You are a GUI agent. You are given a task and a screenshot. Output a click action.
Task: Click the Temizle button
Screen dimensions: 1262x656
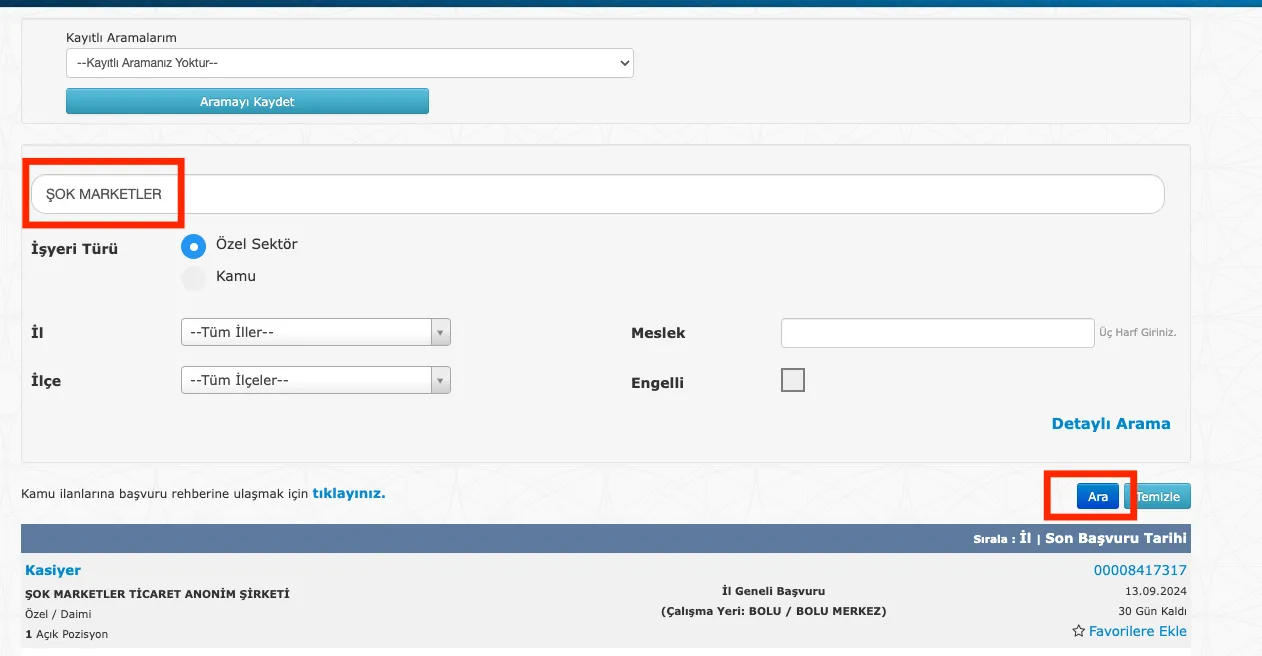point(1158,497)
